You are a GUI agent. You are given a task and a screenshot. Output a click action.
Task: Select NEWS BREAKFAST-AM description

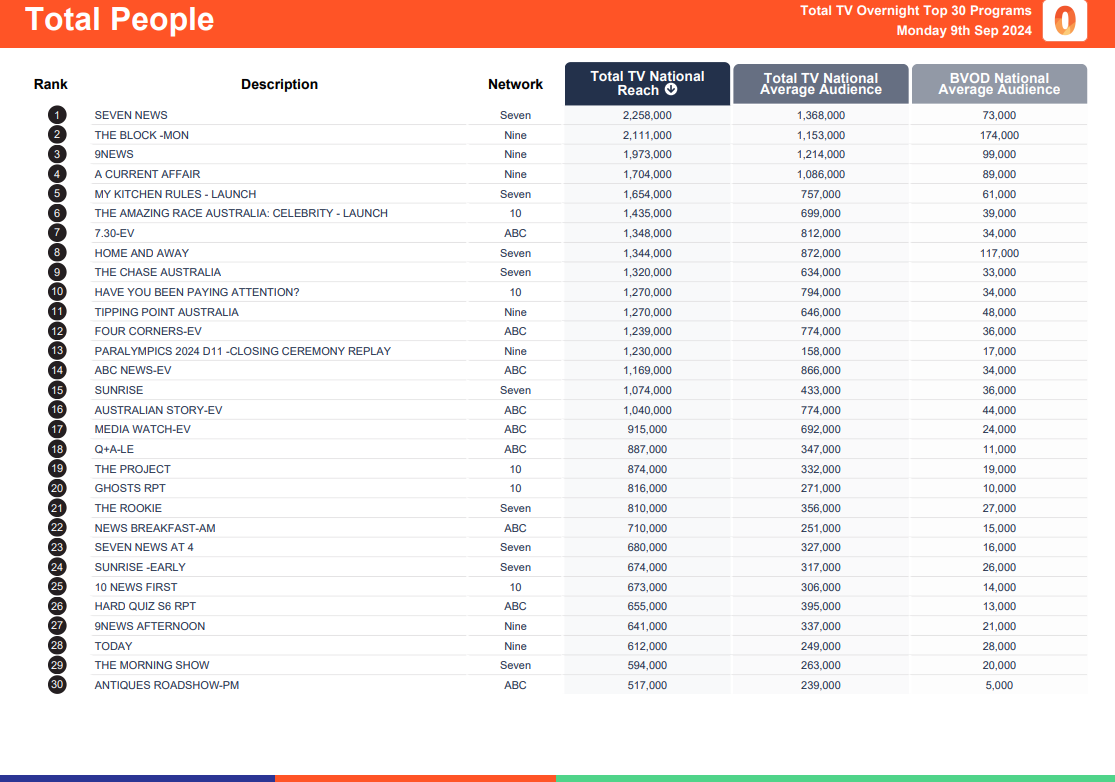point(155,528)
